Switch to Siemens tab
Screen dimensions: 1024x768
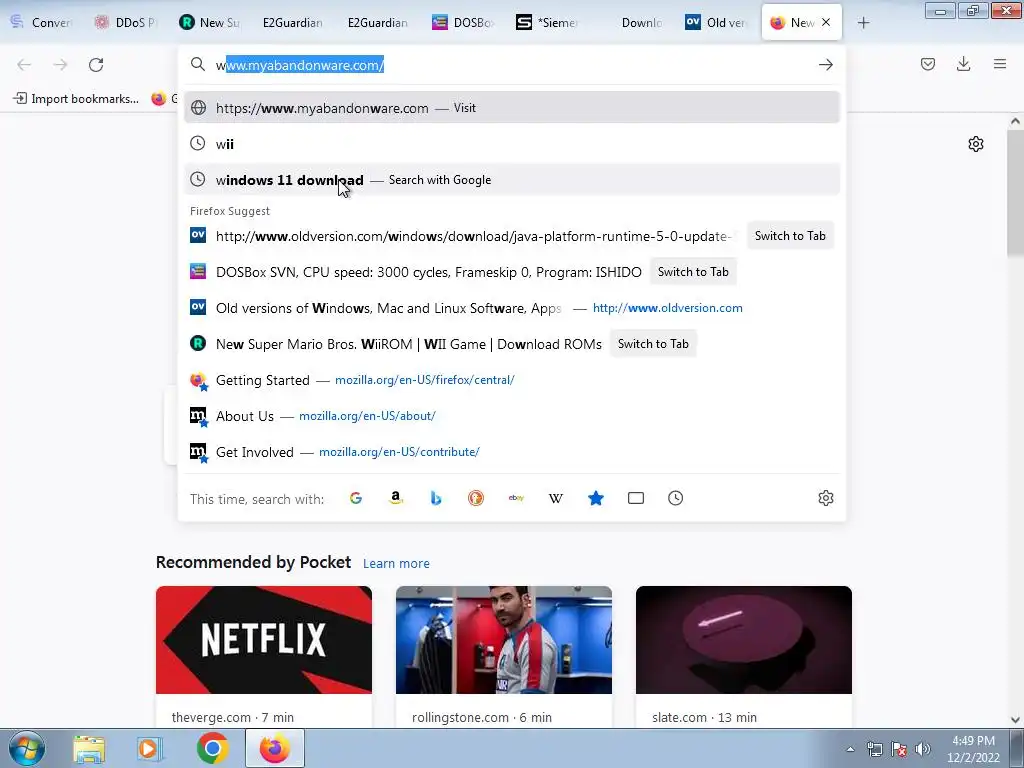click(x=547, y=22)
